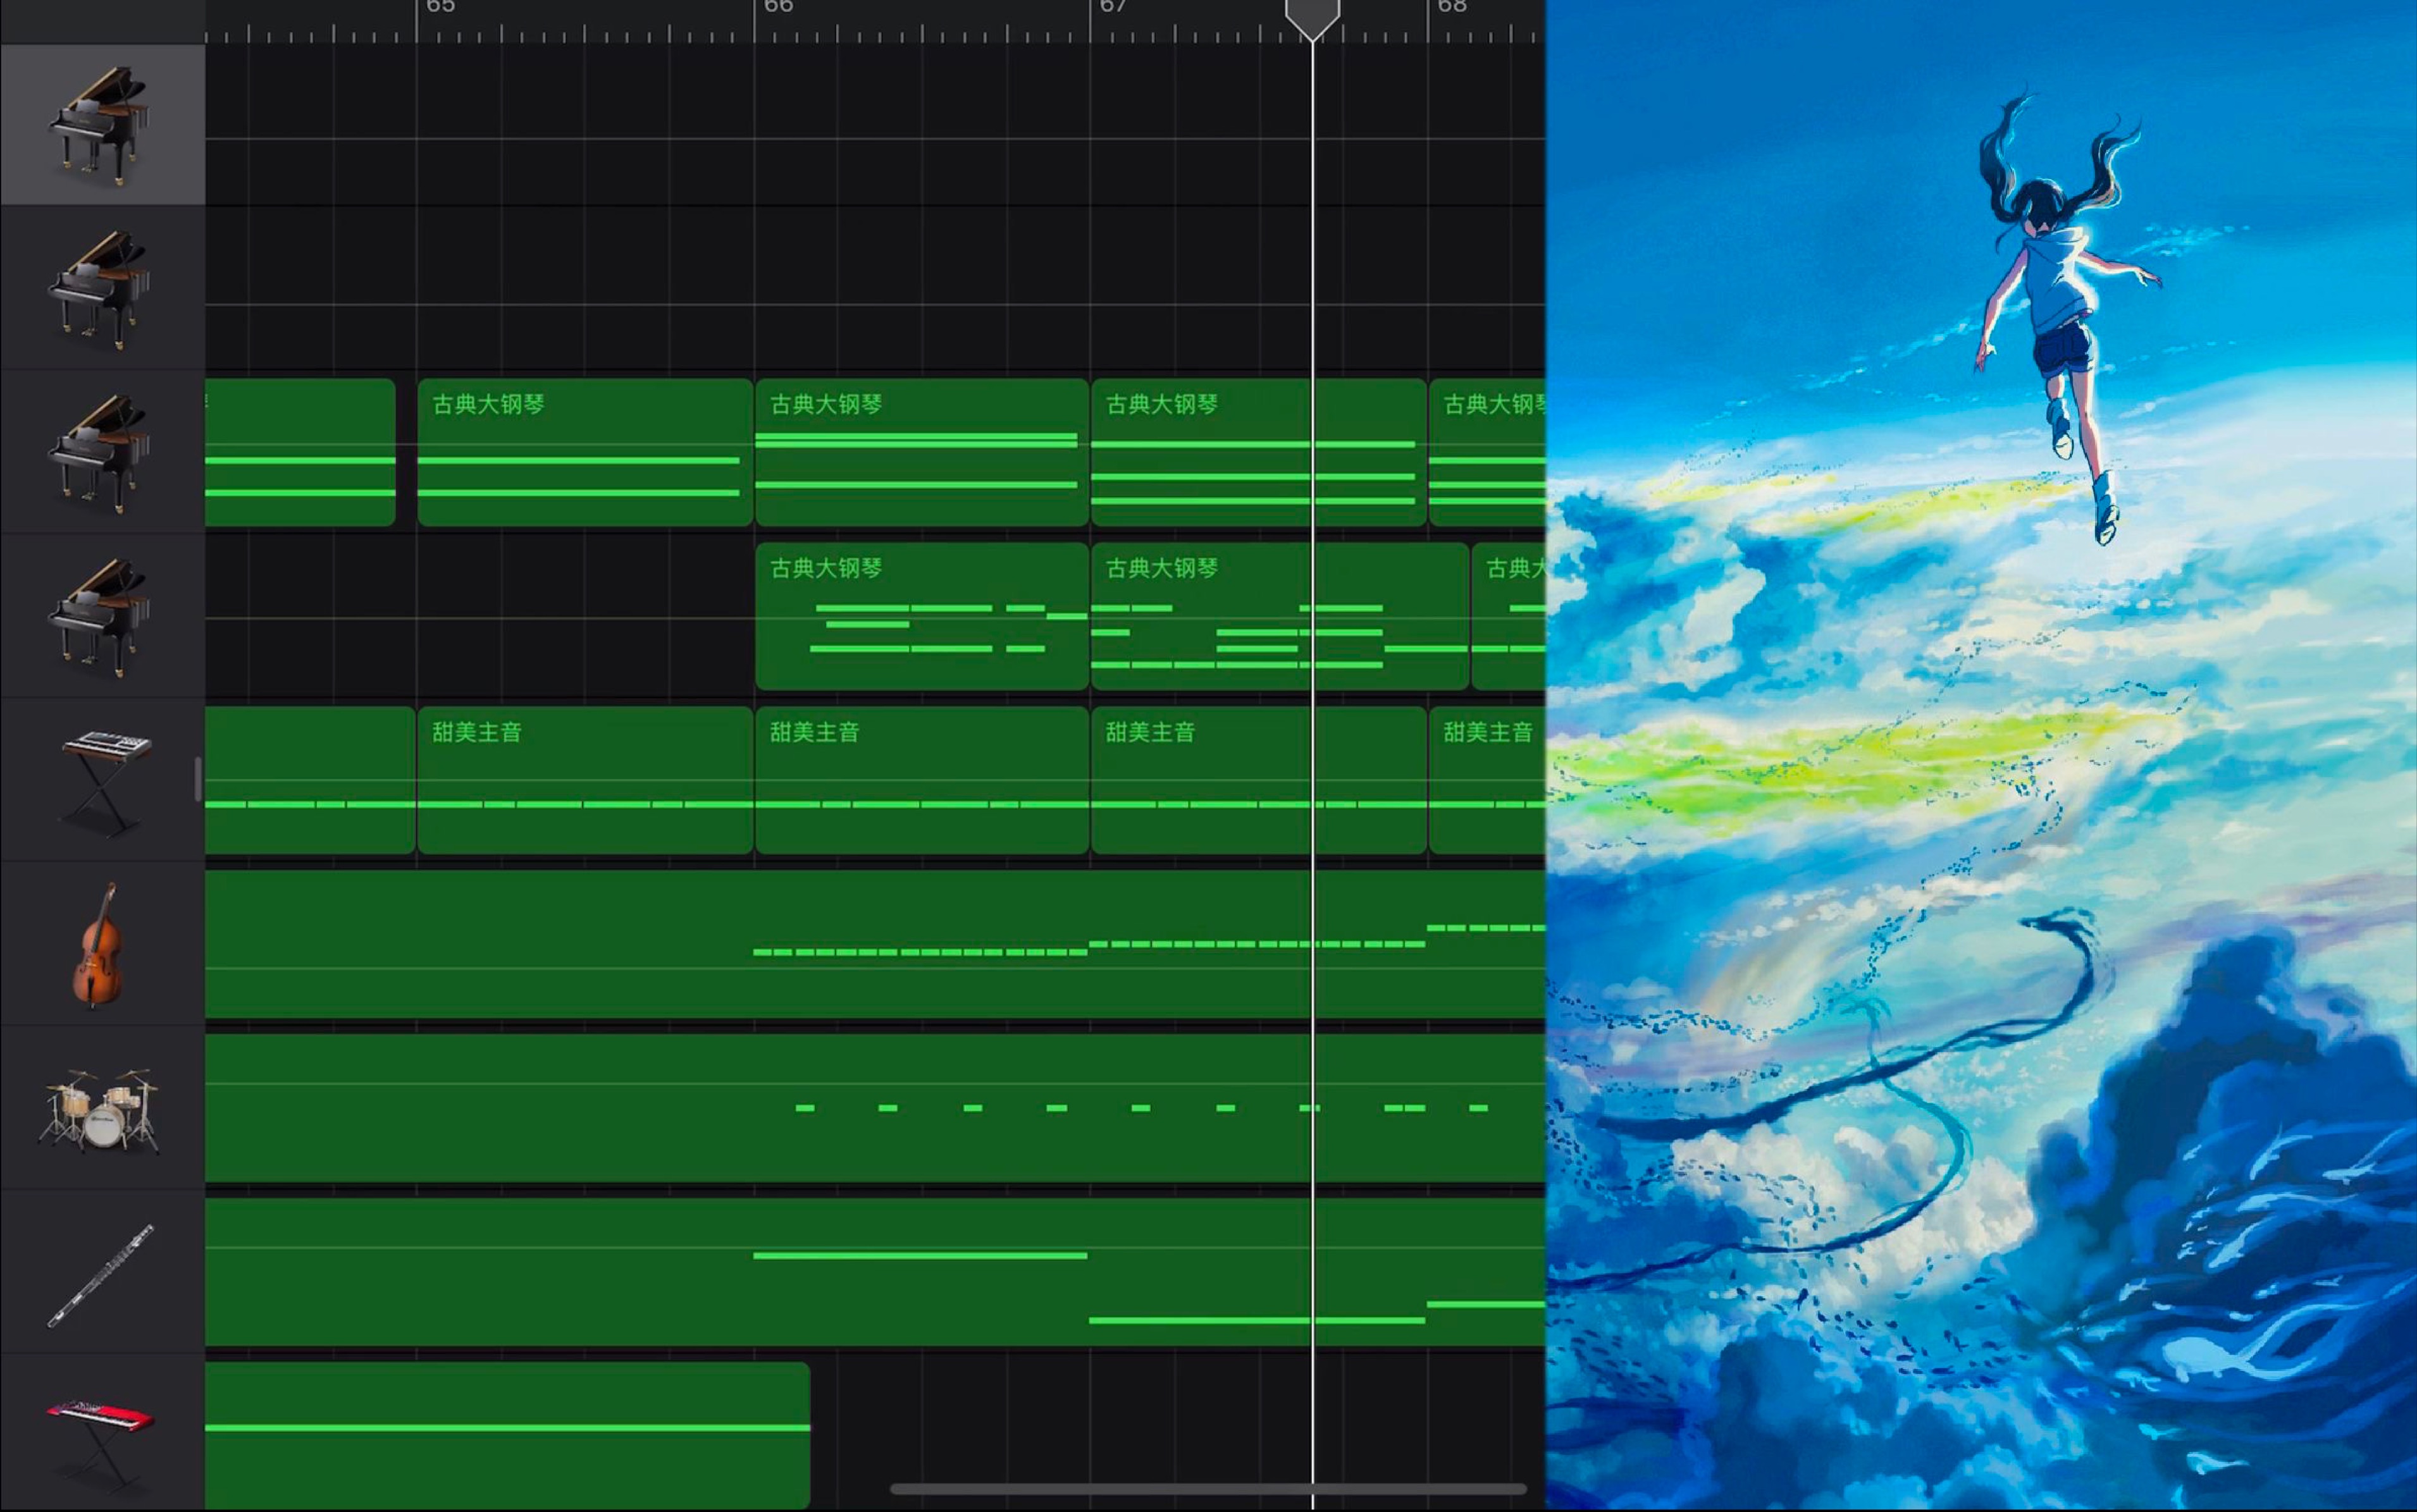This screenshot has width=2417, height=1512.
Task: Select the flute track icon
Action: click(100, 1275)
